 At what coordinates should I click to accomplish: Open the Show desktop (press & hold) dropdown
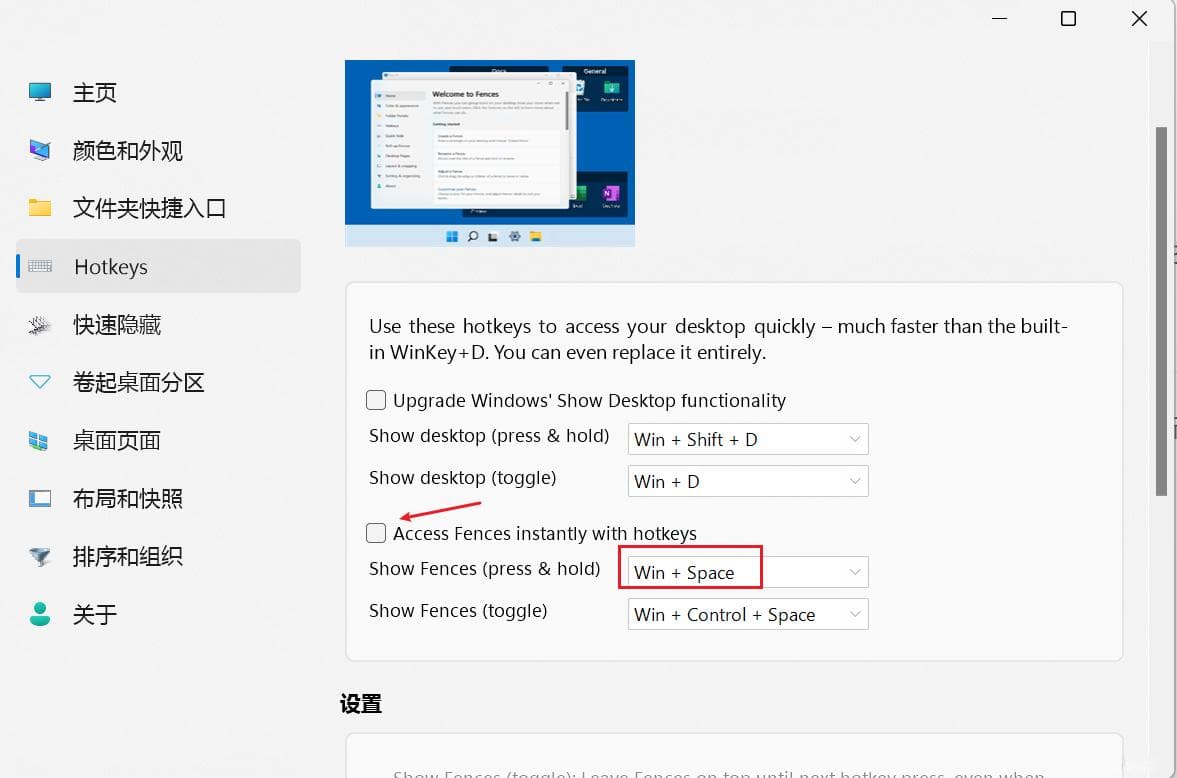[748, 439]
